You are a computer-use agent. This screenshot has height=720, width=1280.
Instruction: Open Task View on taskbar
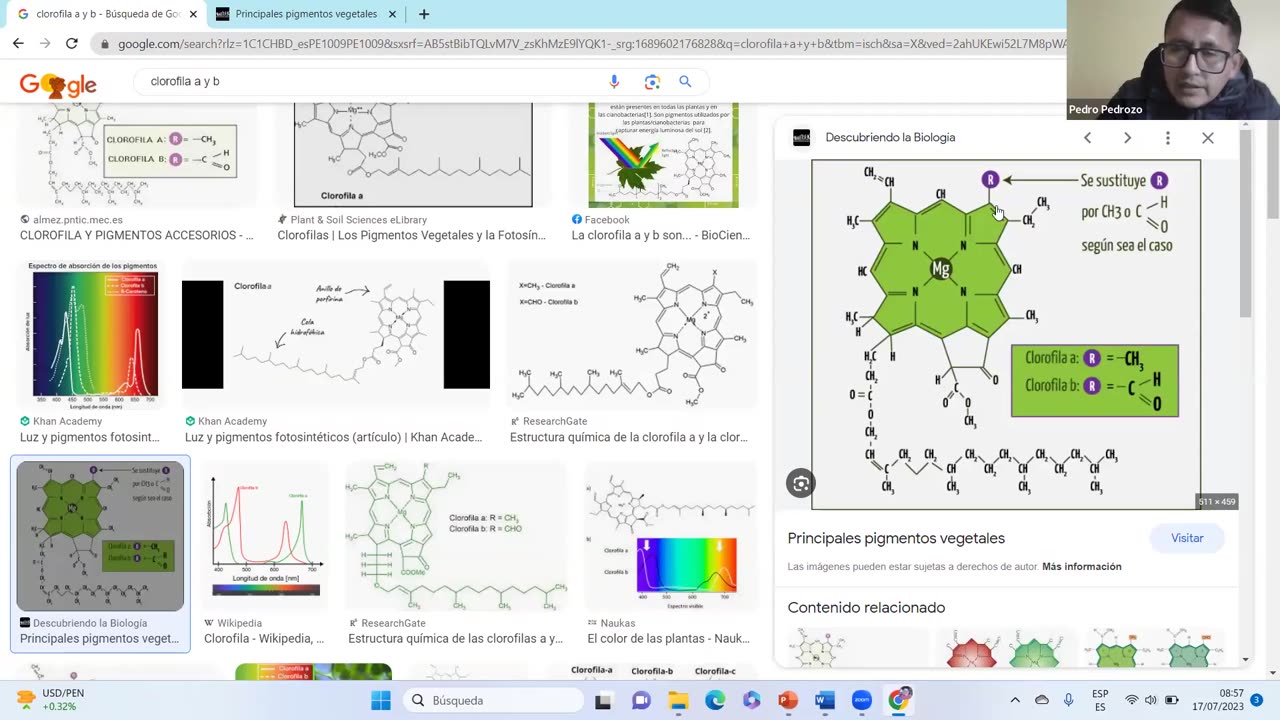[x=603, y=700]
